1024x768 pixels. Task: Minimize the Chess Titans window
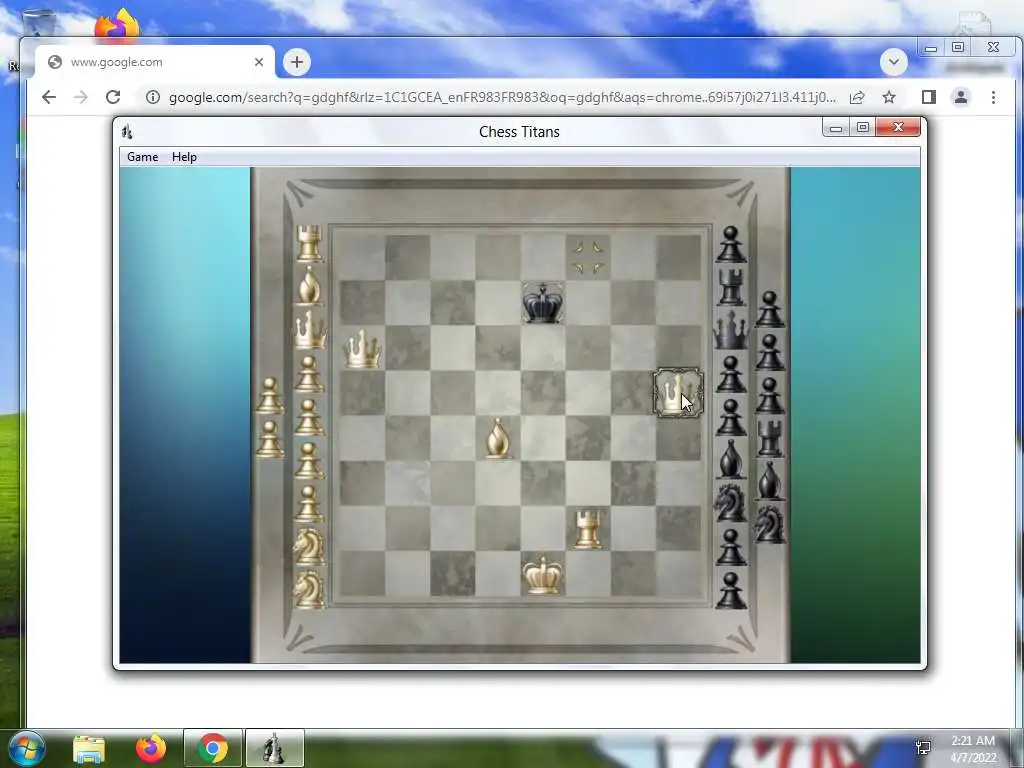pos(836,127)
